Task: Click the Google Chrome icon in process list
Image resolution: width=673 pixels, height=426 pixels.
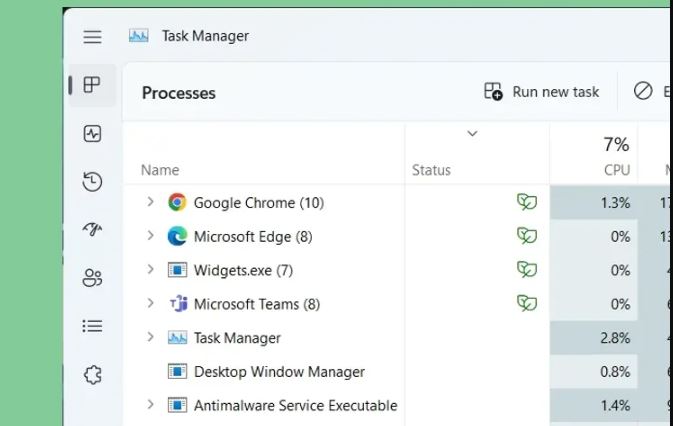Action: tap(177, 202)
